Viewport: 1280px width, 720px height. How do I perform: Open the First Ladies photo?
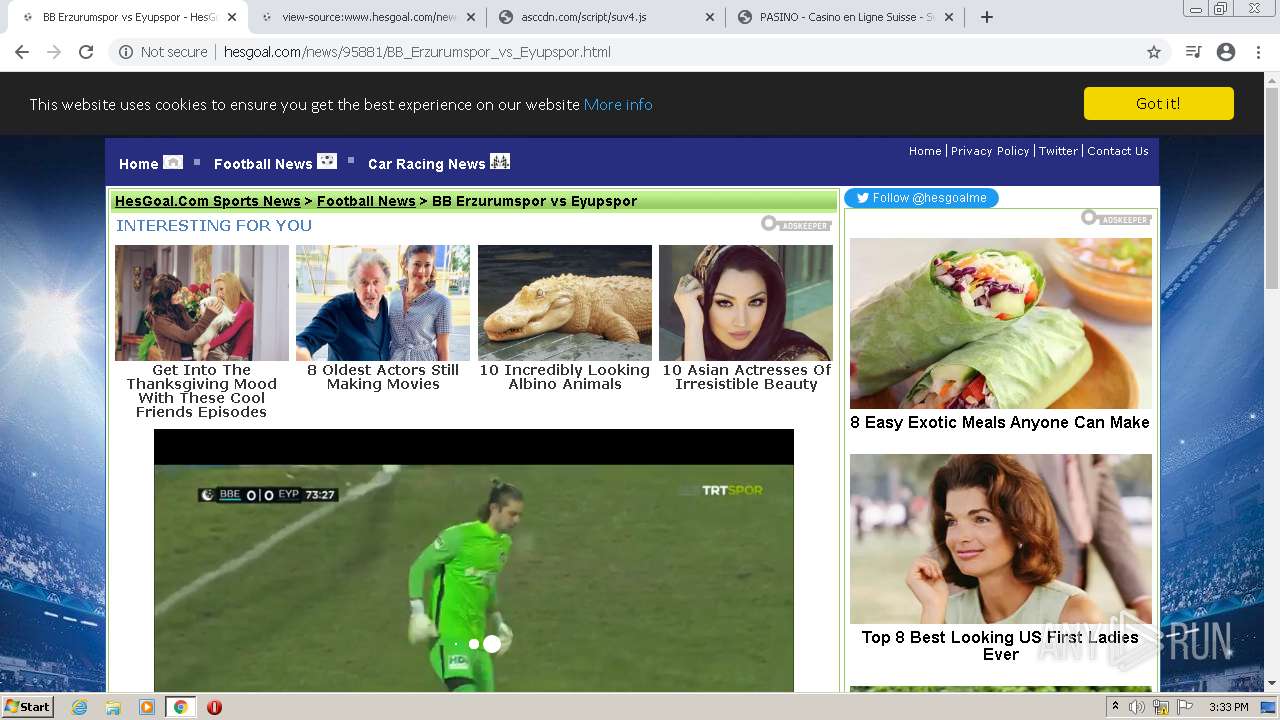pos(1001,539)
